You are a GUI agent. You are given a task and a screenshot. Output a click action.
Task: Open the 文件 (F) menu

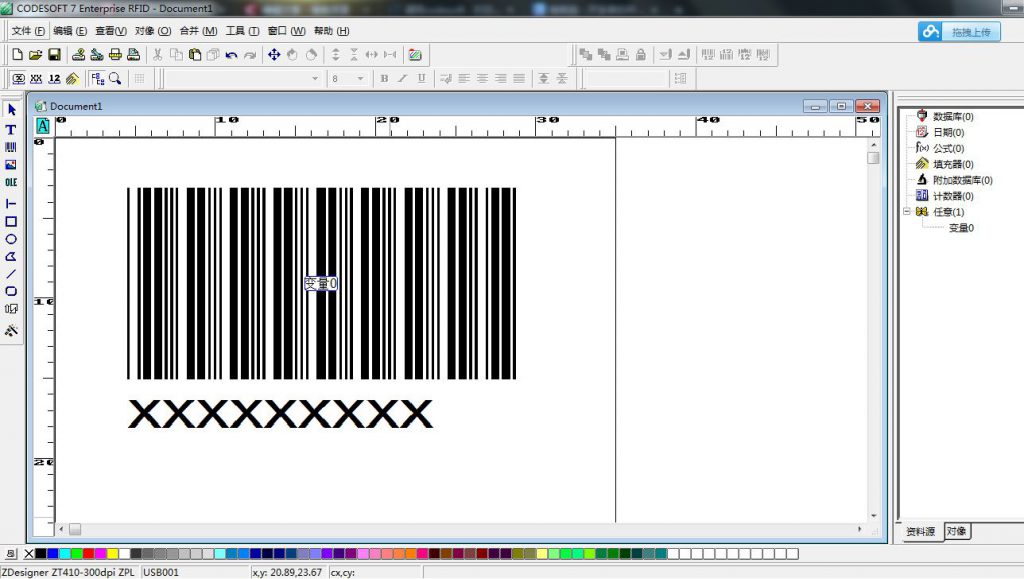click(27, 31)
